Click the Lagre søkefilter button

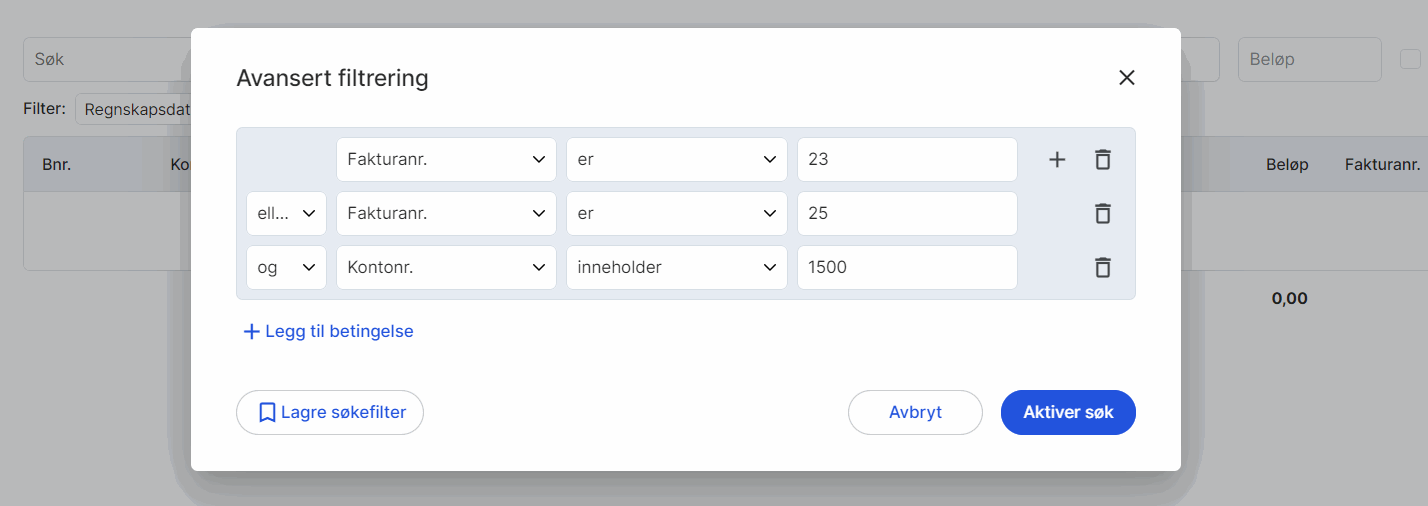click(330, 412)
